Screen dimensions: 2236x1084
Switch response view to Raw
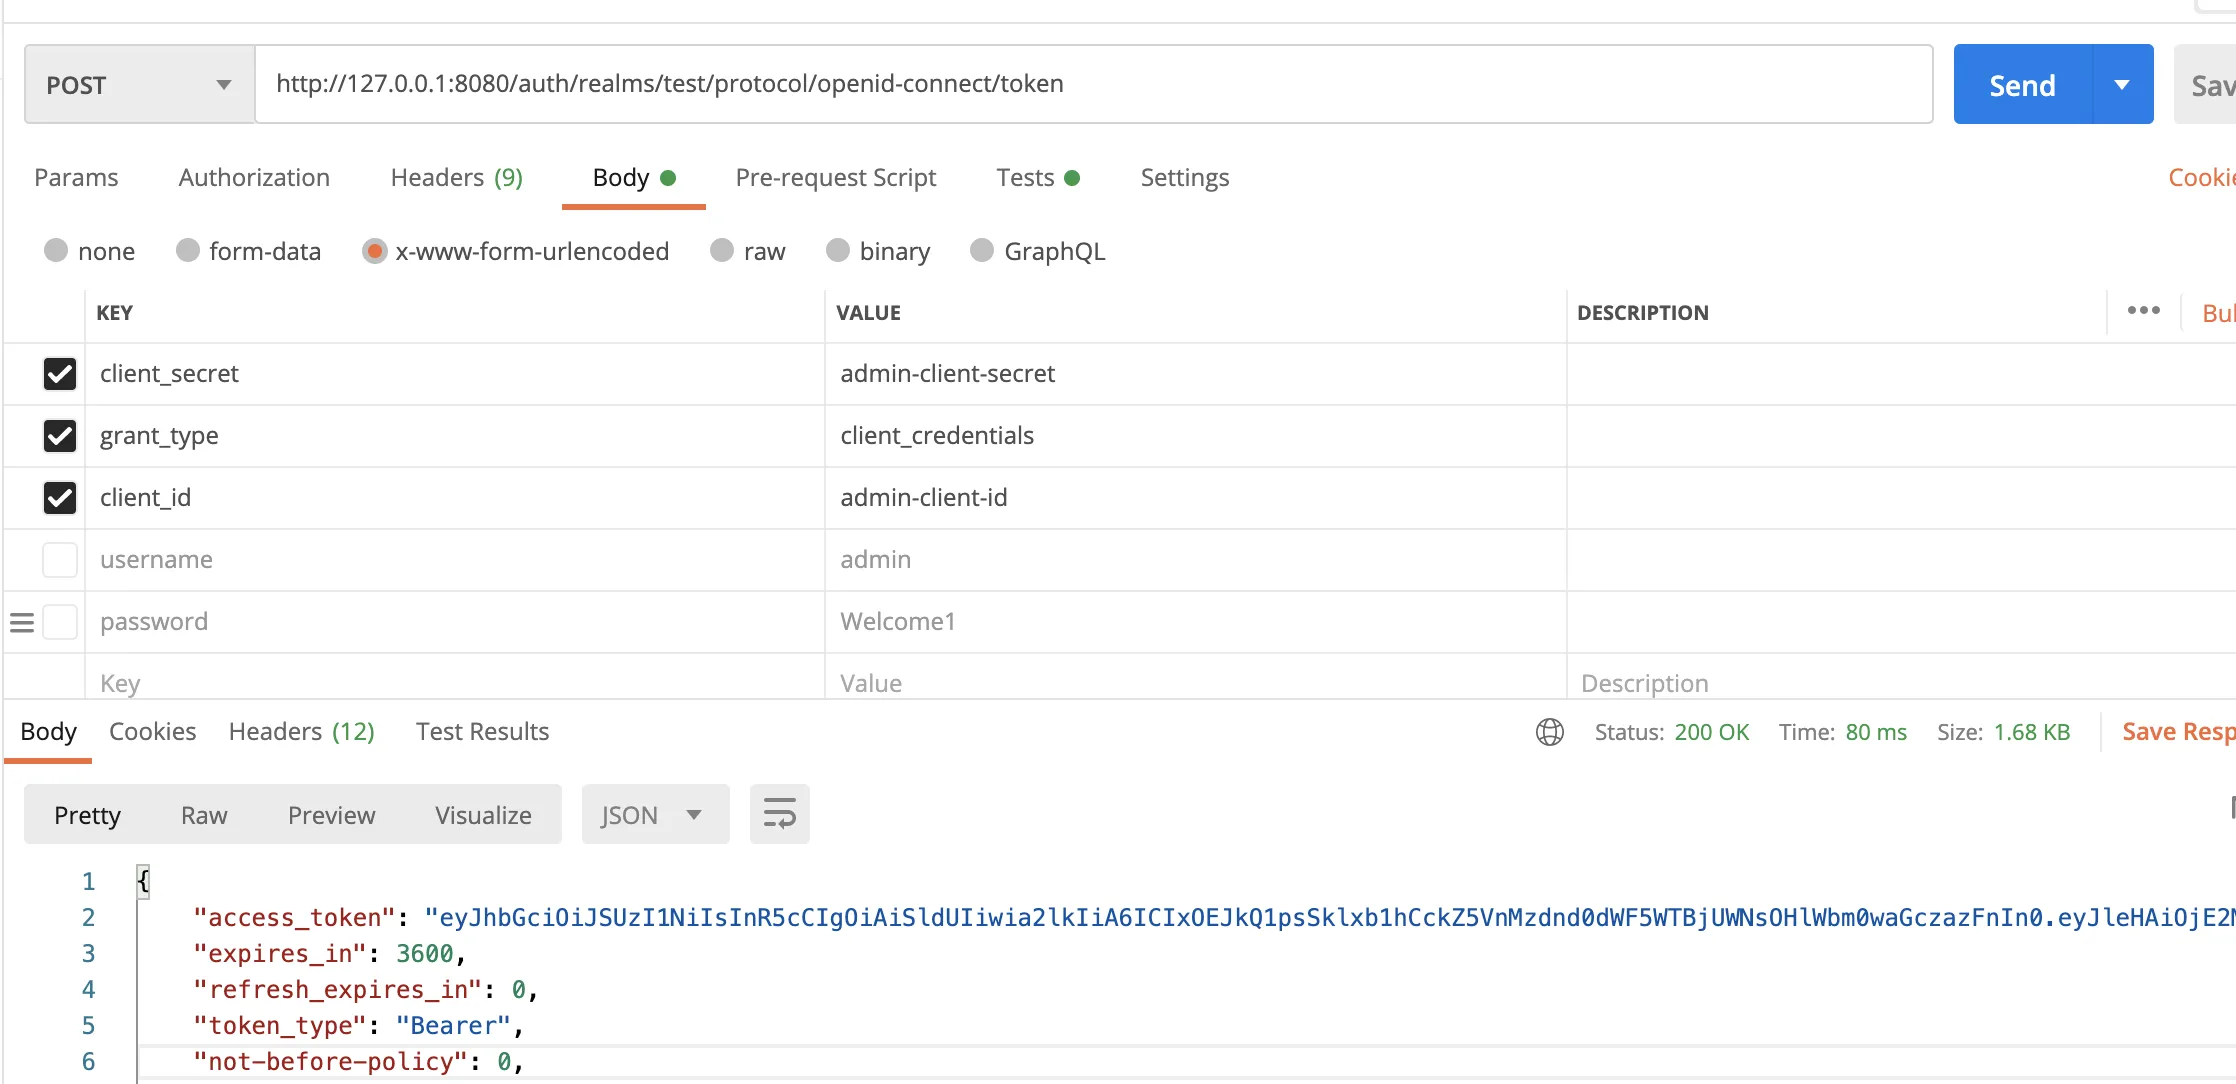(204, 815)
